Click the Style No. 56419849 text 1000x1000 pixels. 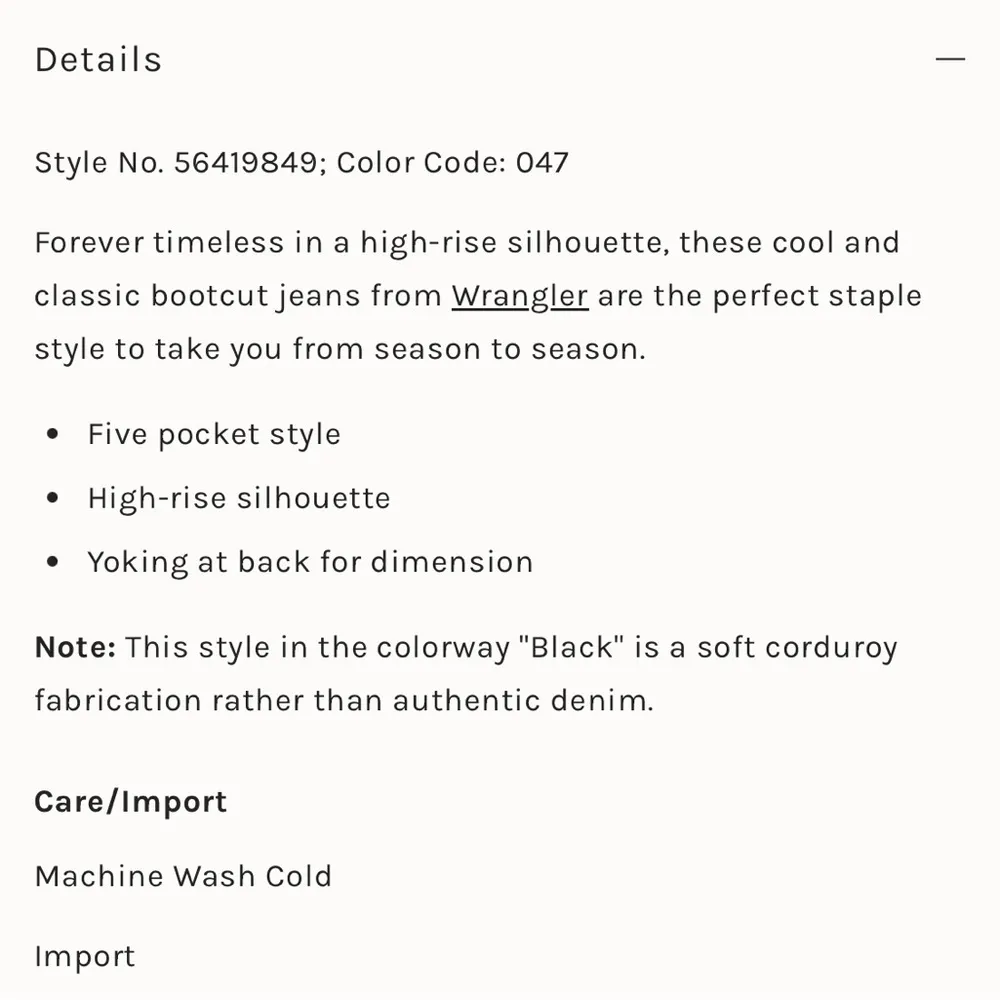pyautogui.click(x=175, y=162)
